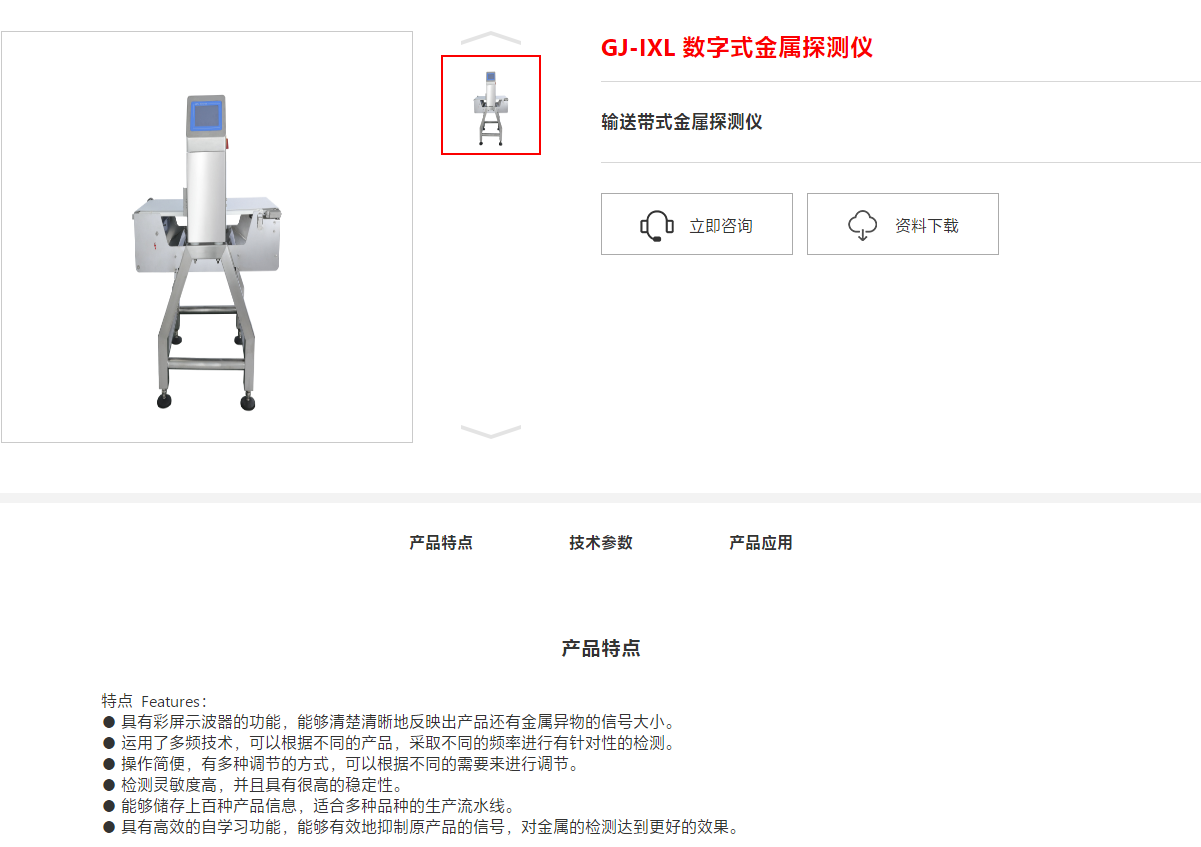
Task: Click the 特点 Features label
Action: click(155, 701)
